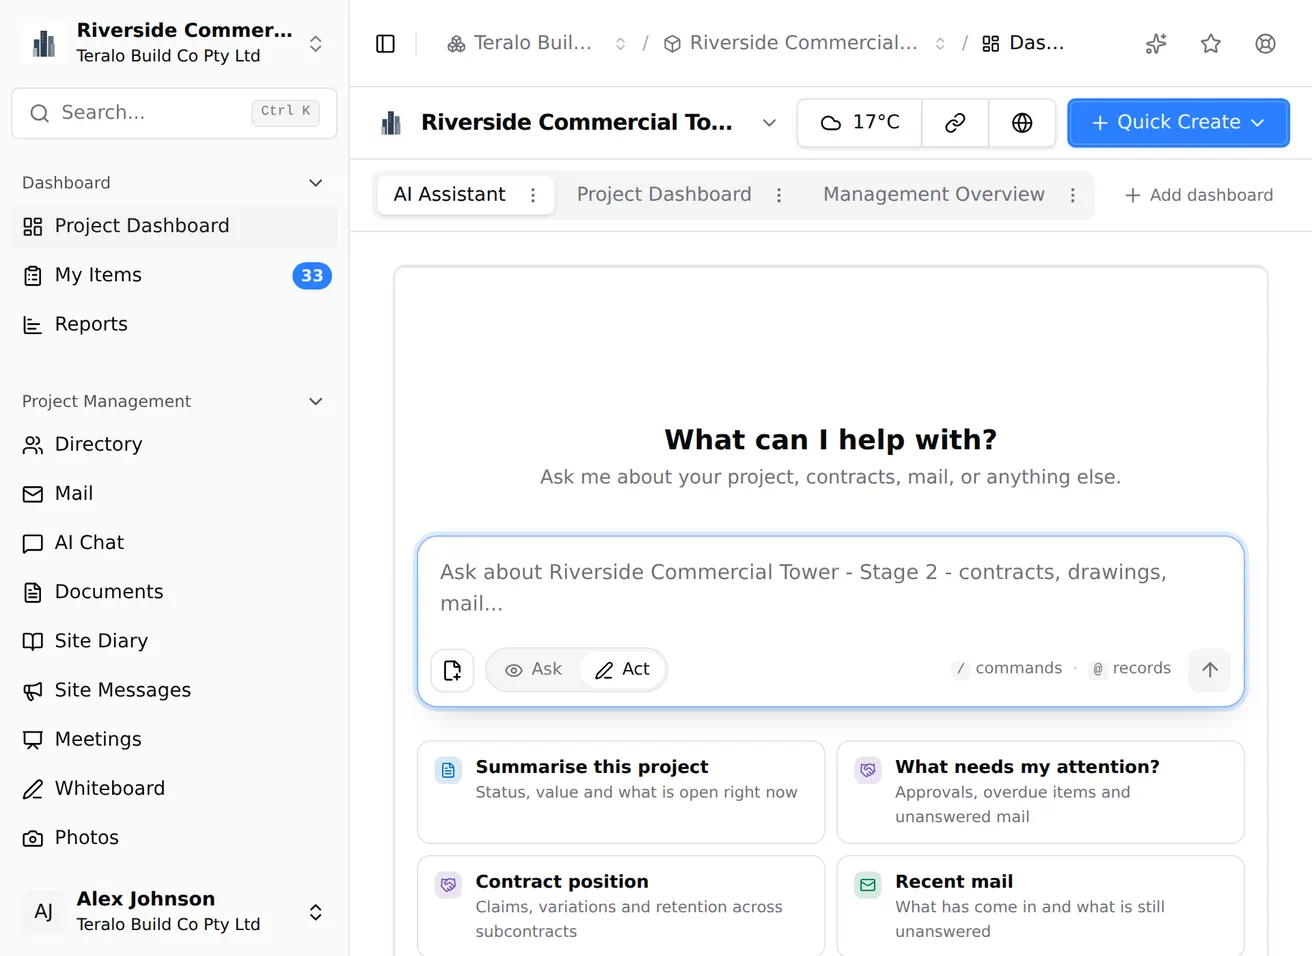This screenshot has width=1312, height=956.
Task: Choose the Contract position suggestion
Action: point(621,906)
